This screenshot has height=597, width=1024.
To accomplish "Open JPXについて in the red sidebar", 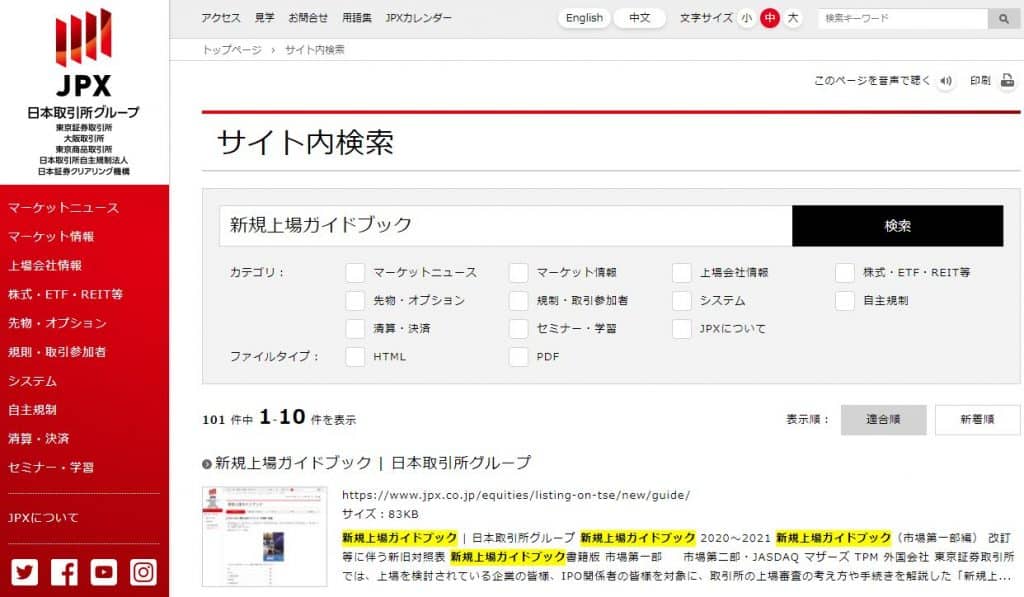I will [x=43, y=517].
